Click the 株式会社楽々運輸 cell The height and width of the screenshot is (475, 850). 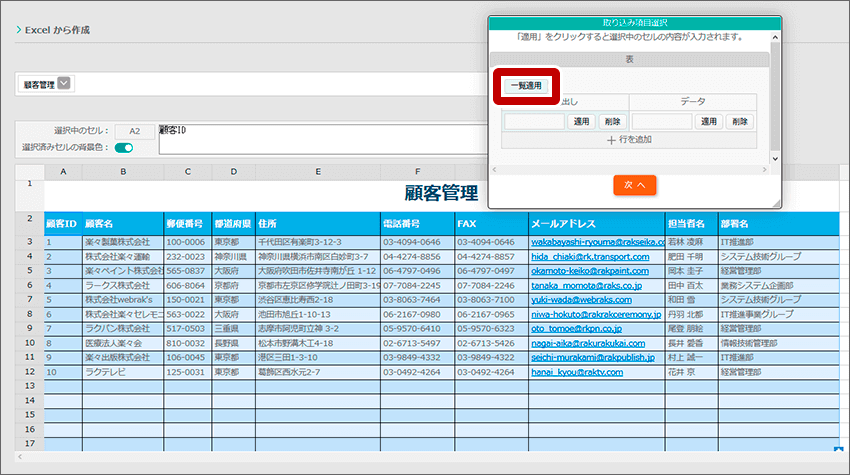tap(123, 256)
